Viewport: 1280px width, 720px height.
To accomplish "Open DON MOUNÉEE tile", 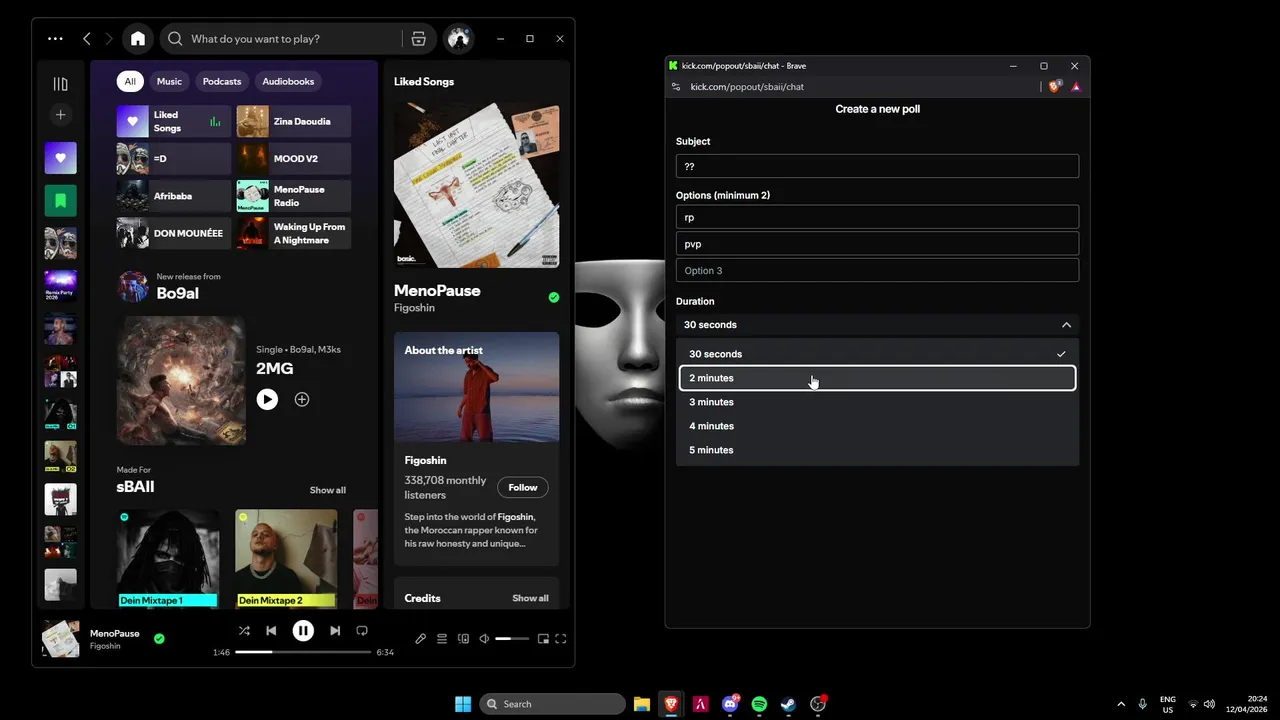I will 174,233.
